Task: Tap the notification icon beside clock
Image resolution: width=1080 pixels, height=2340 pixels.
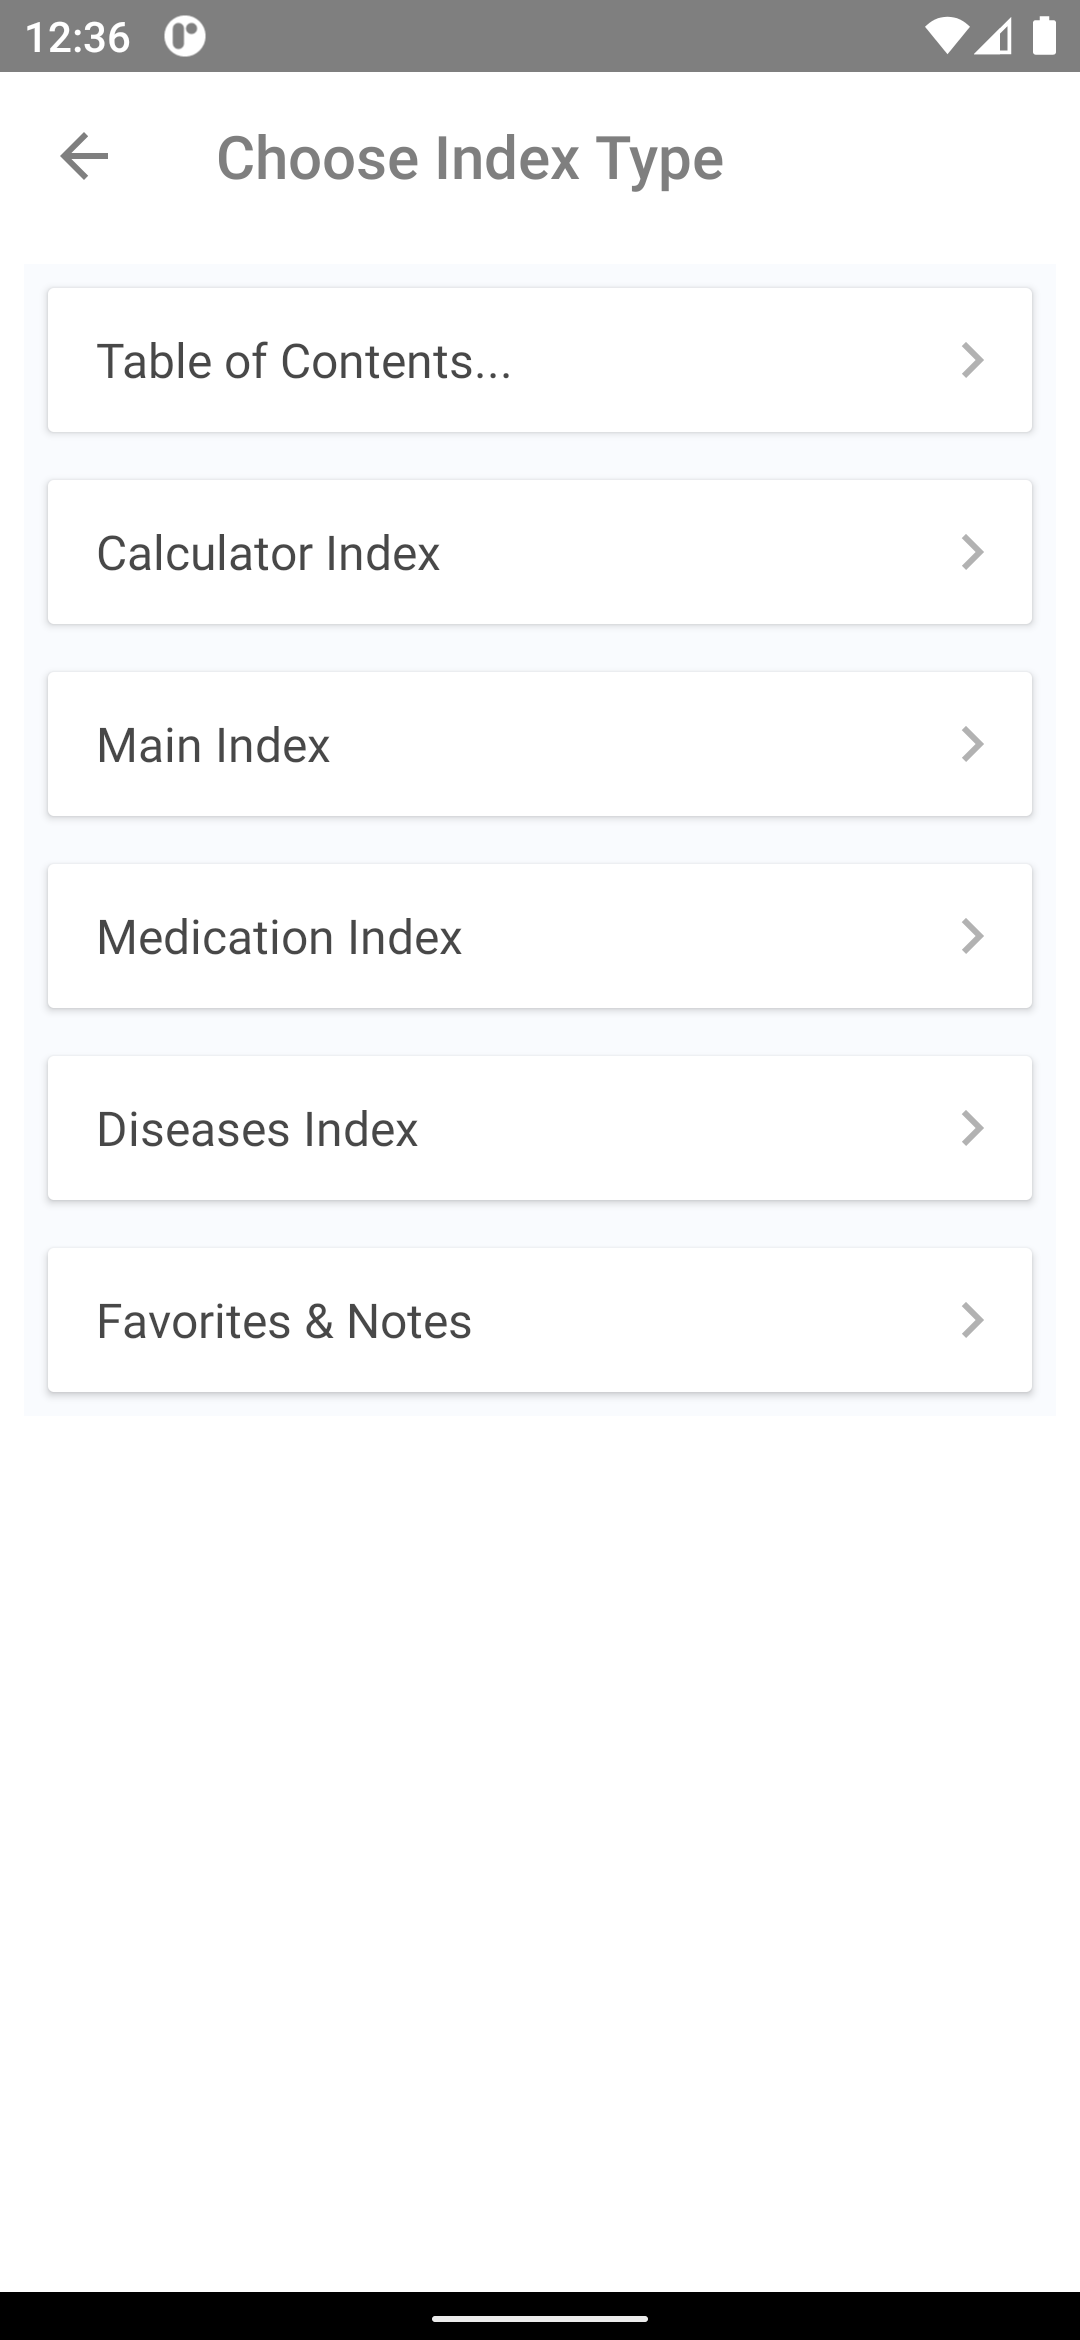Action: coord(185,37)
